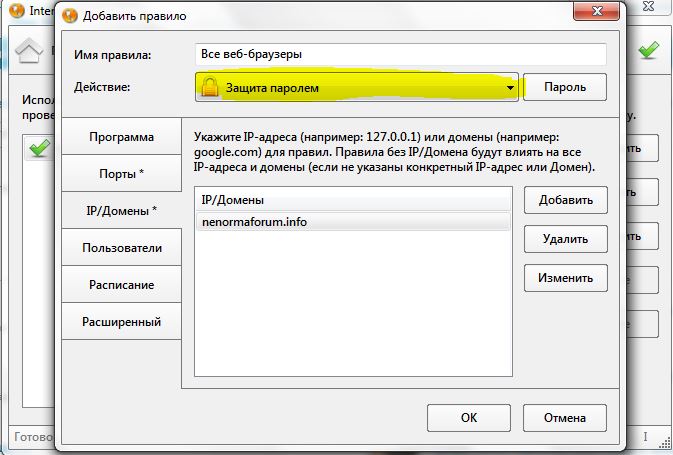Image resolution: width=673 pixels, height=455 pixels.
Task: Select the IP/Домены tab
Action: click(x=121, y=211)
